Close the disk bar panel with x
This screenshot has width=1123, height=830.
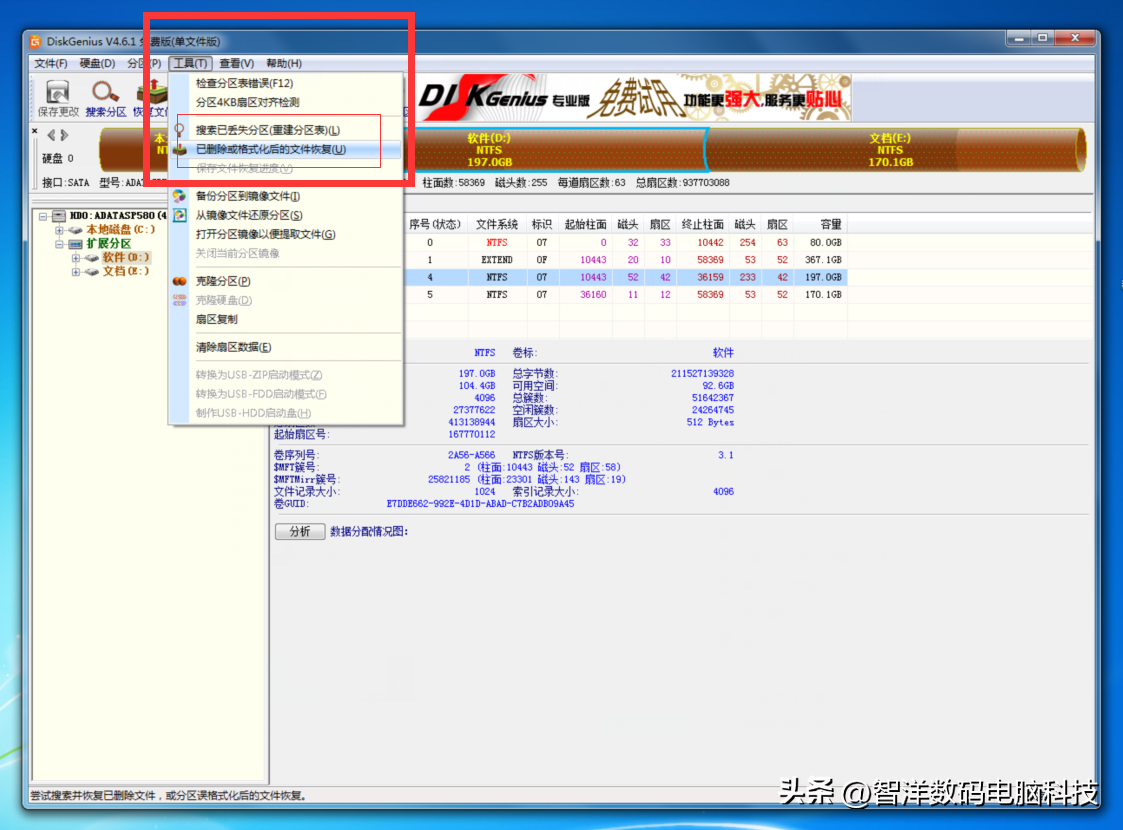(34, 131)
